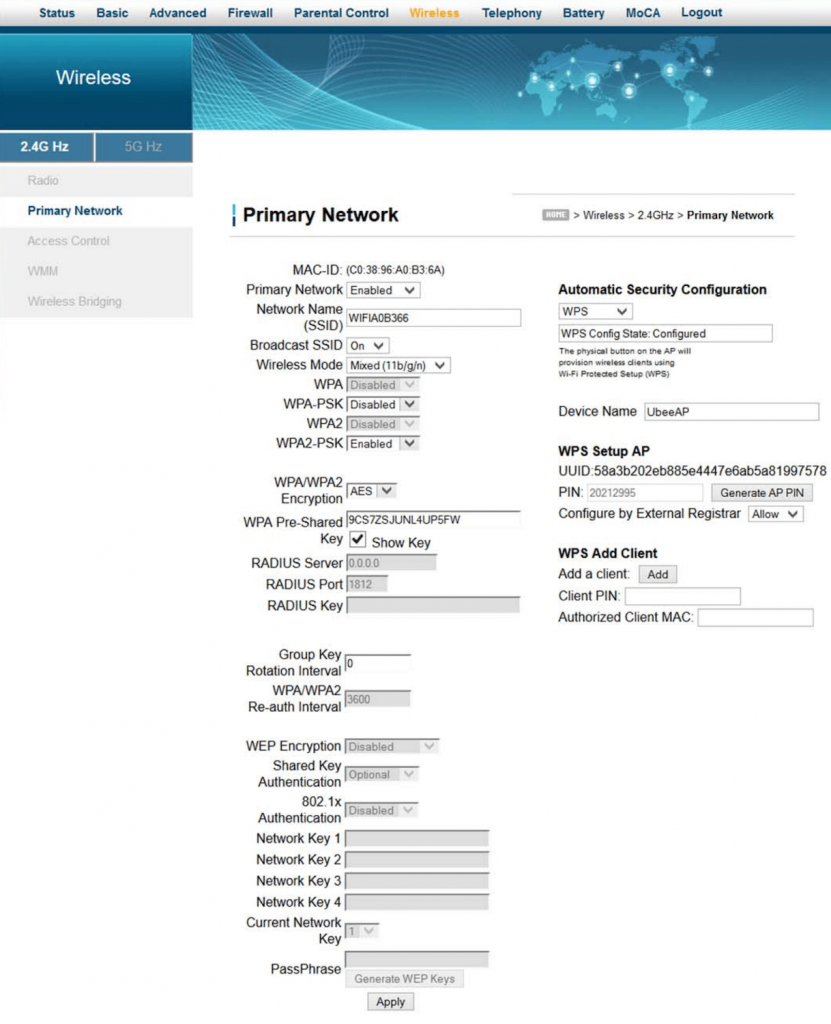Click the Generate AP PIN button

[762, 491]
